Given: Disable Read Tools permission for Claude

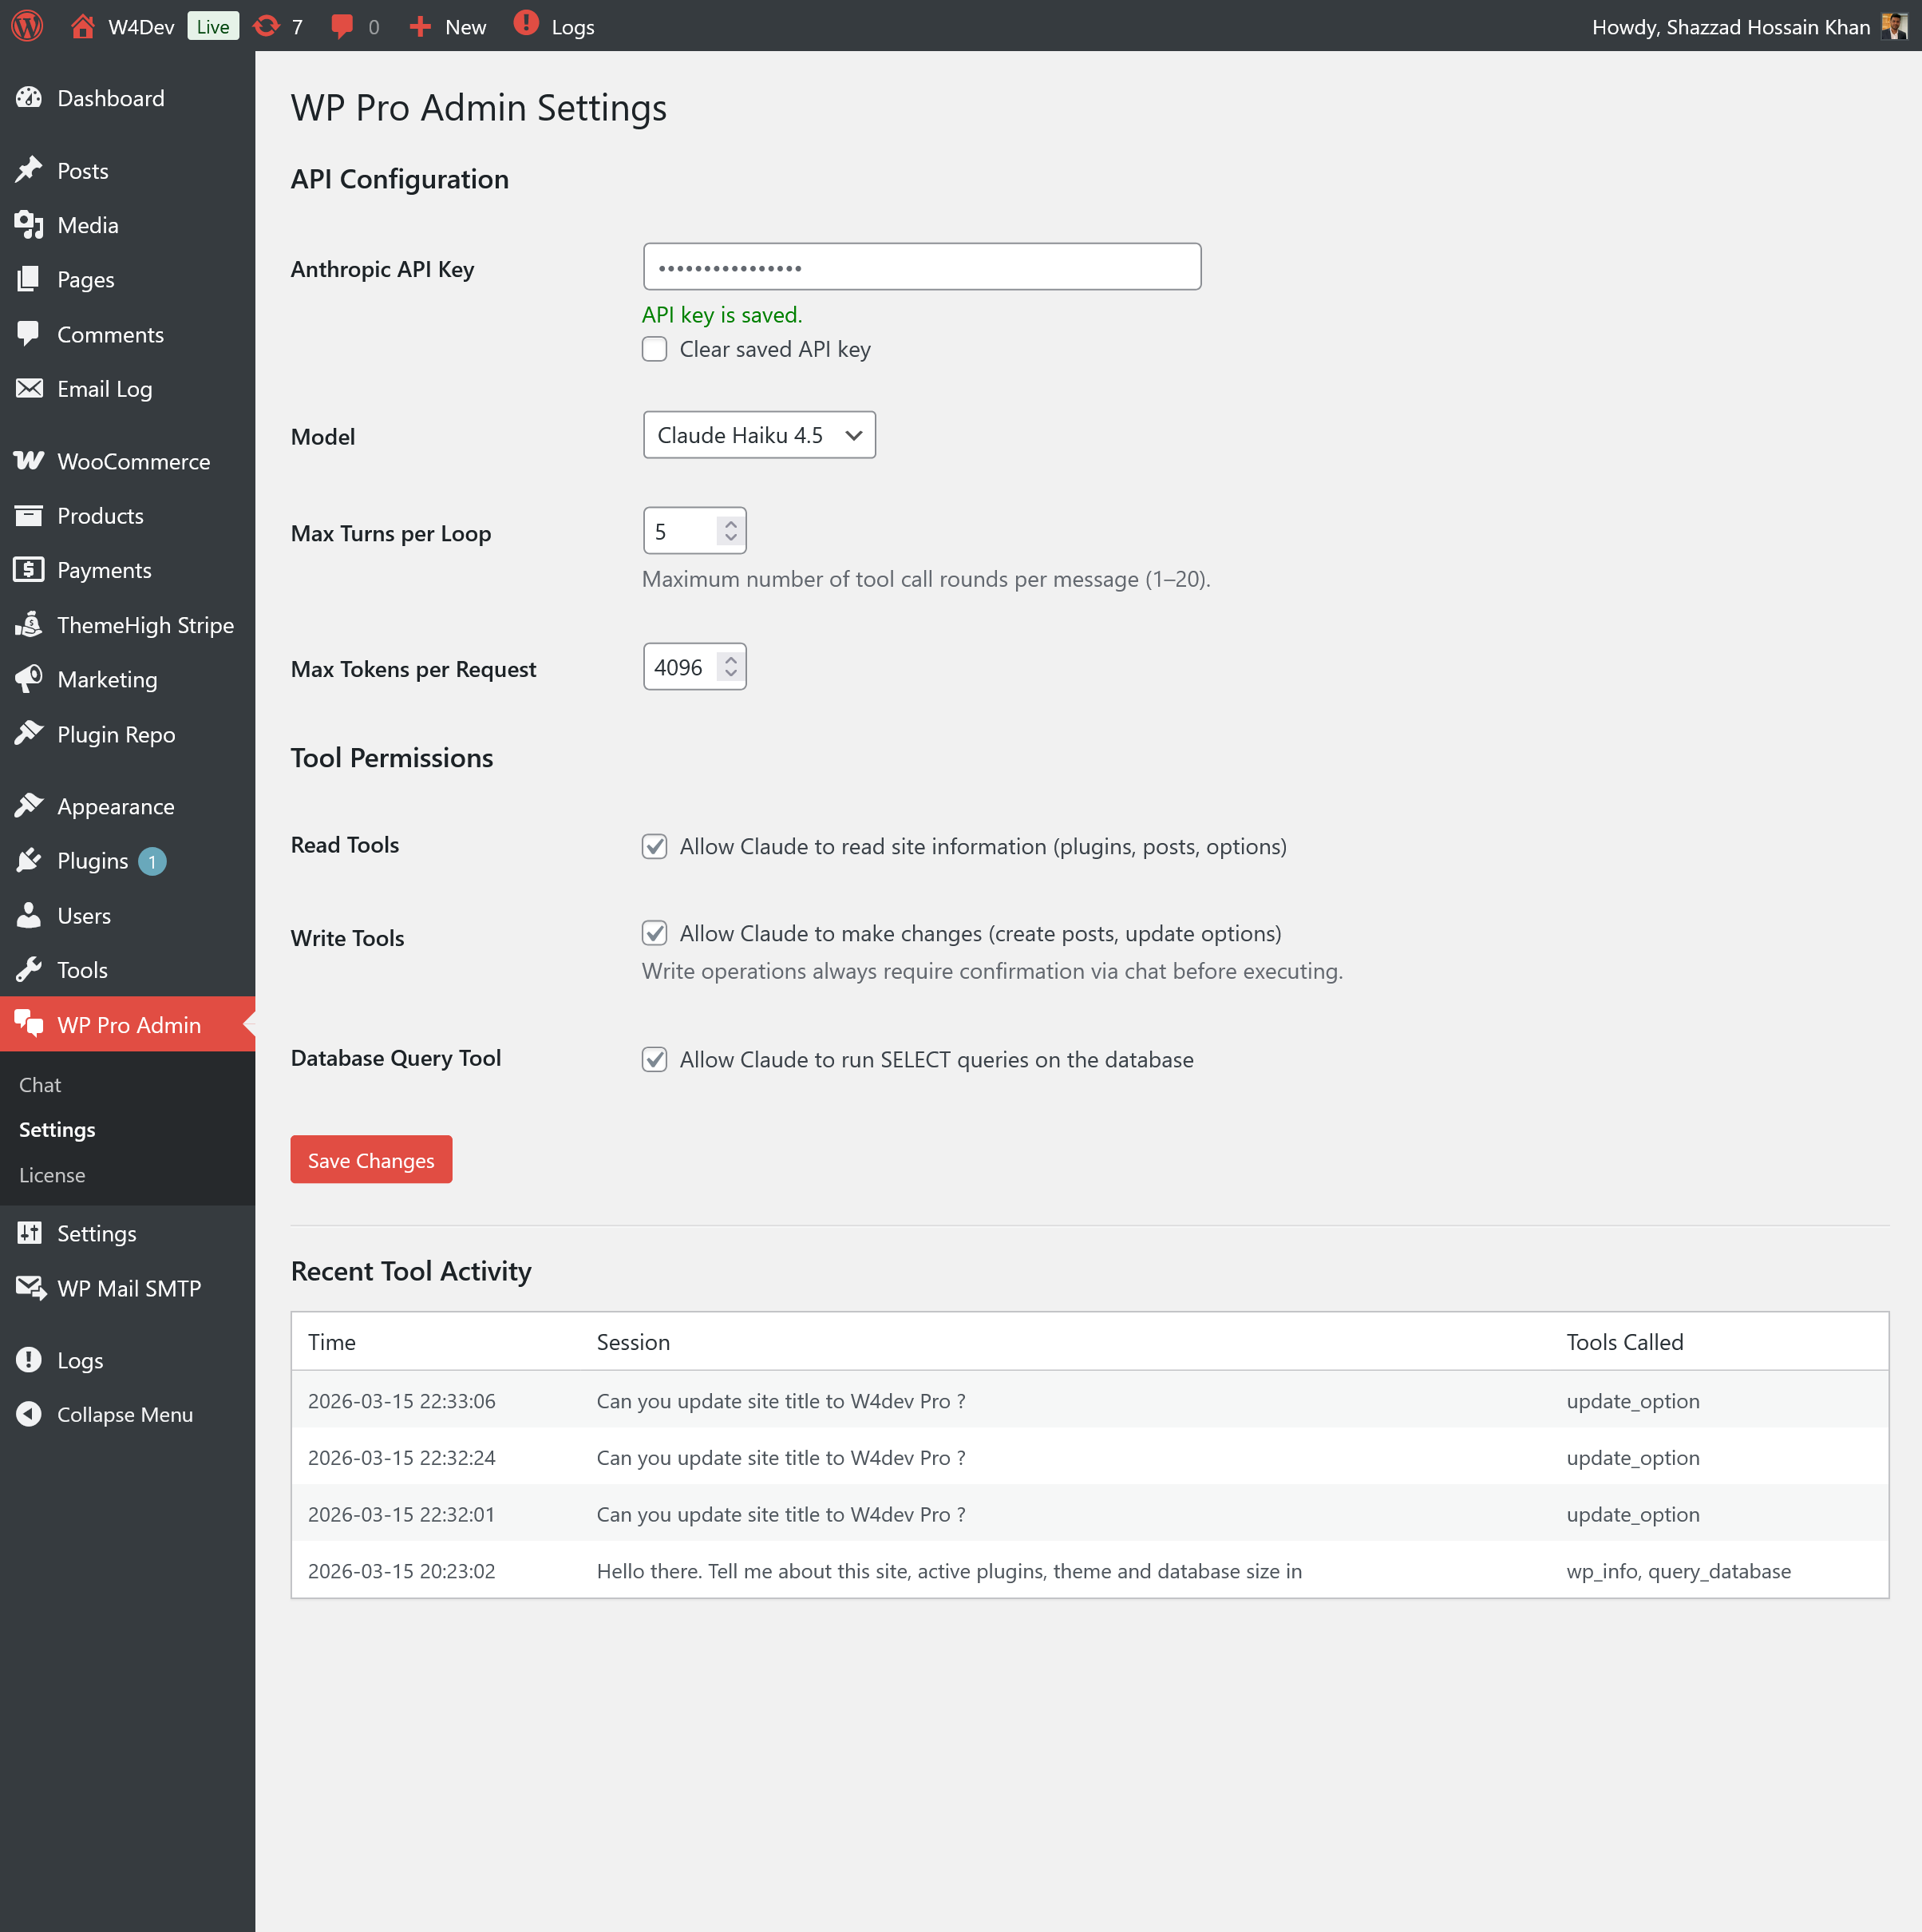Looking at the screenshot, I should tap(655, 846).
